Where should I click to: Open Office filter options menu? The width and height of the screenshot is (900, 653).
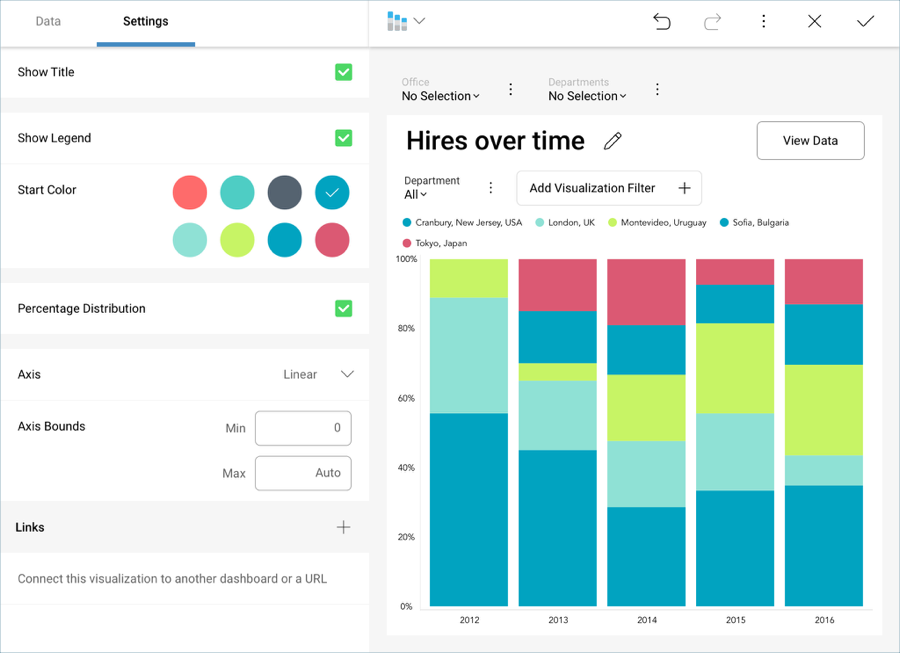[511, 89]
